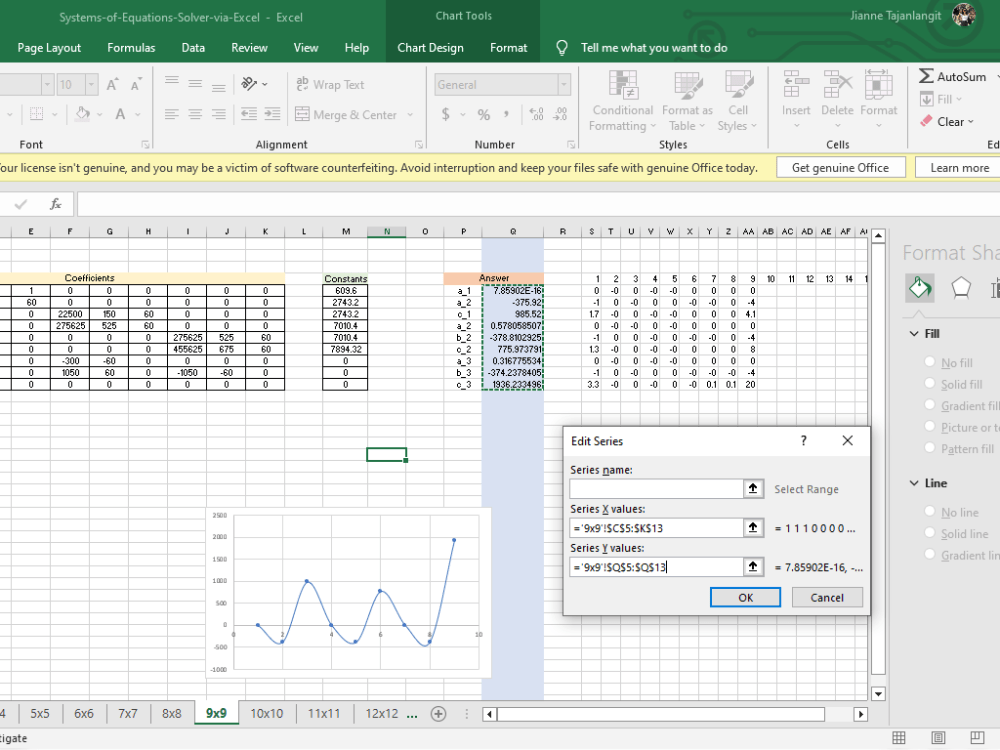
Task: Click the AutoSum sigma icon
Action: tap(926, 77)
